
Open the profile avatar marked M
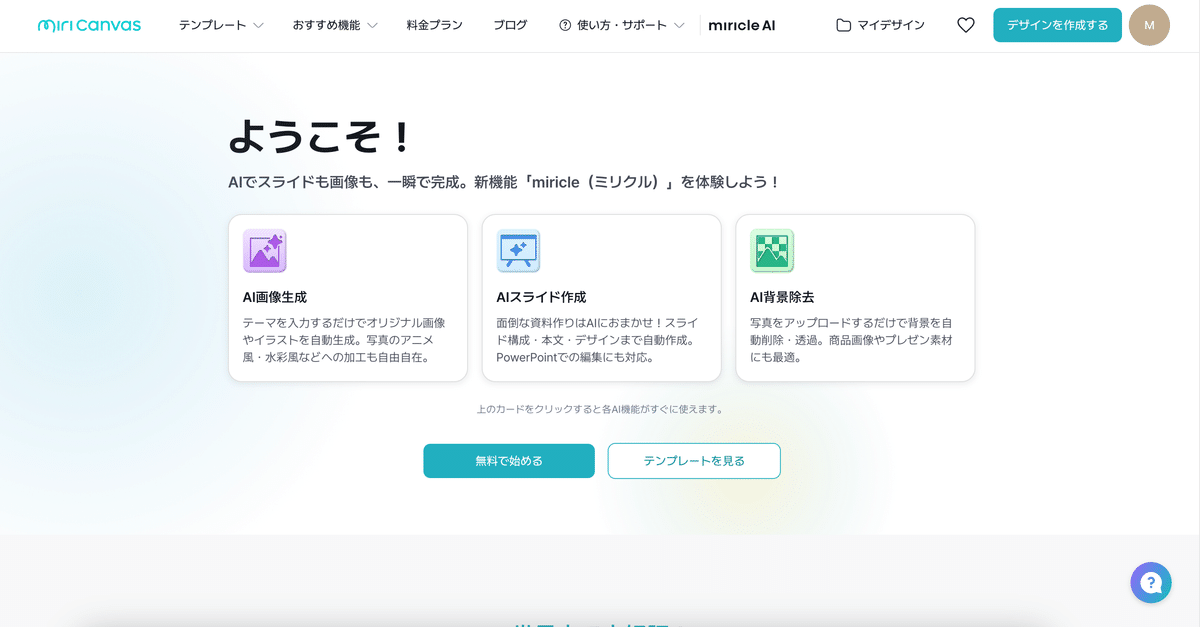point(1149,25)
